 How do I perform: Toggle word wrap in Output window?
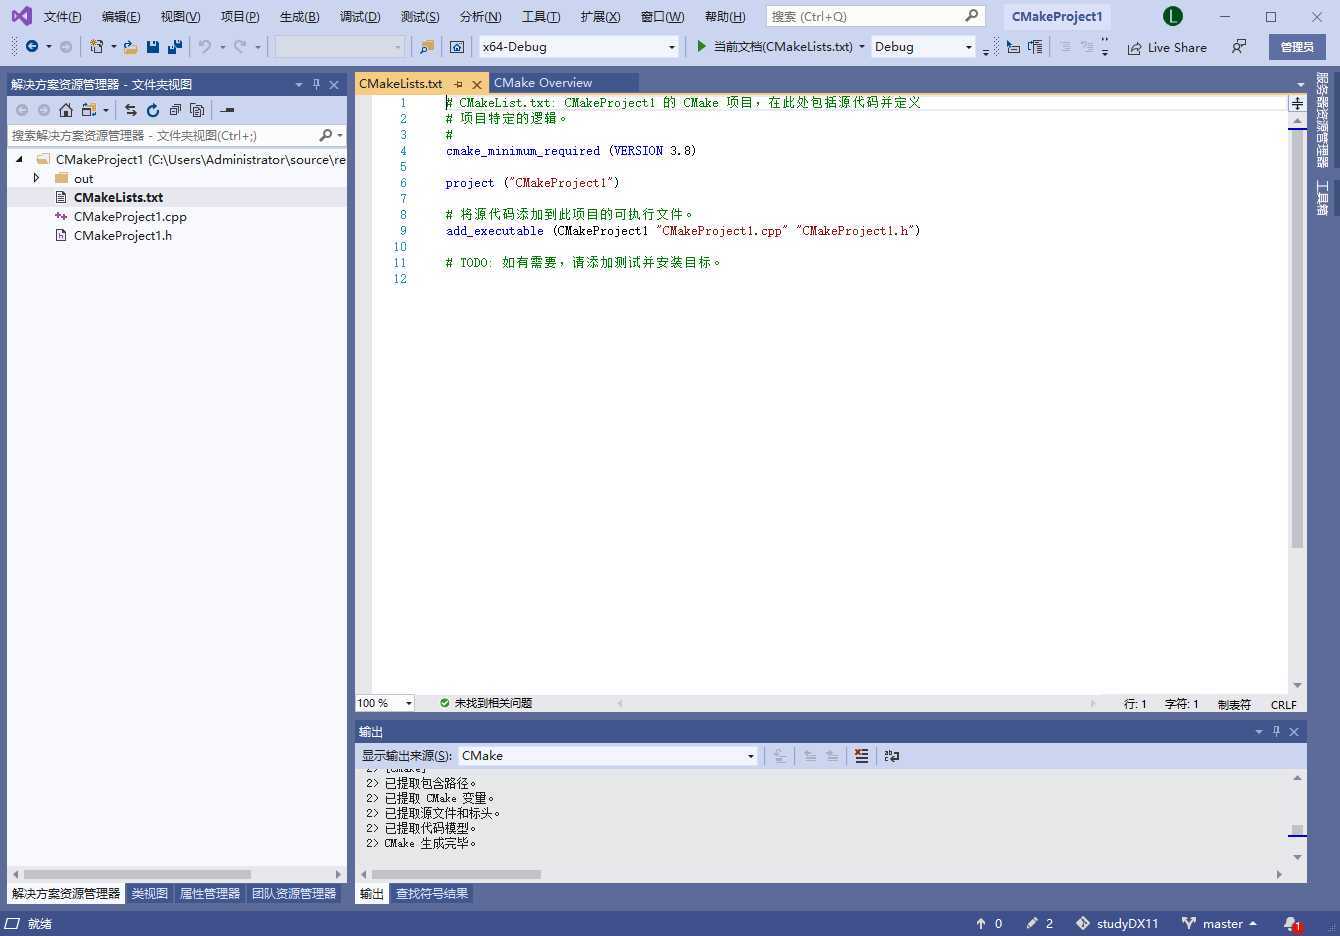click(x=892, y=756)
